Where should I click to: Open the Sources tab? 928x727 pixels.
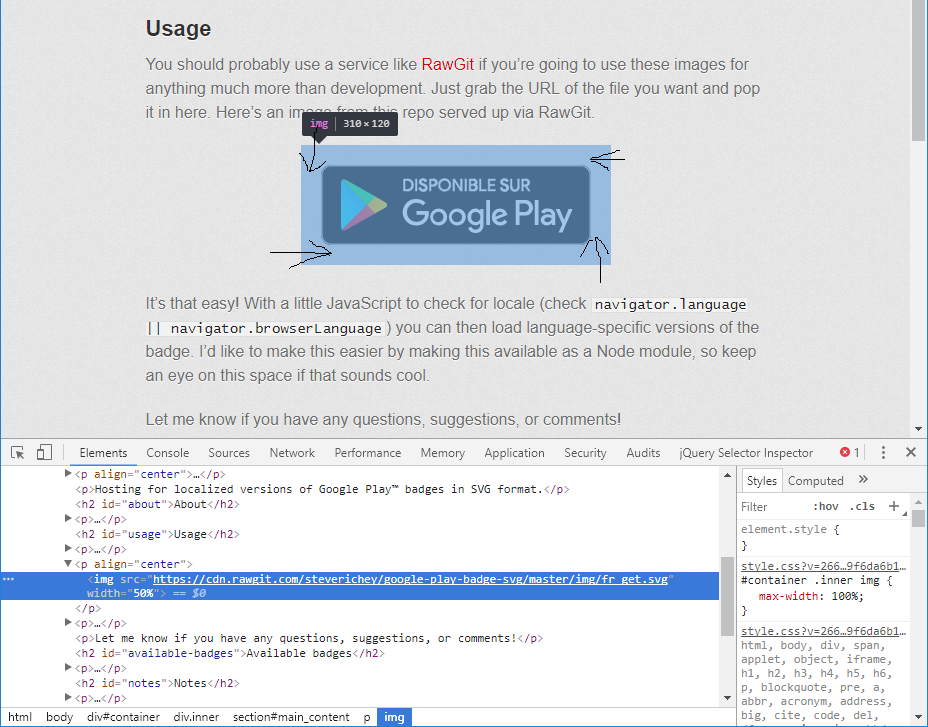[x=229, y=453]
